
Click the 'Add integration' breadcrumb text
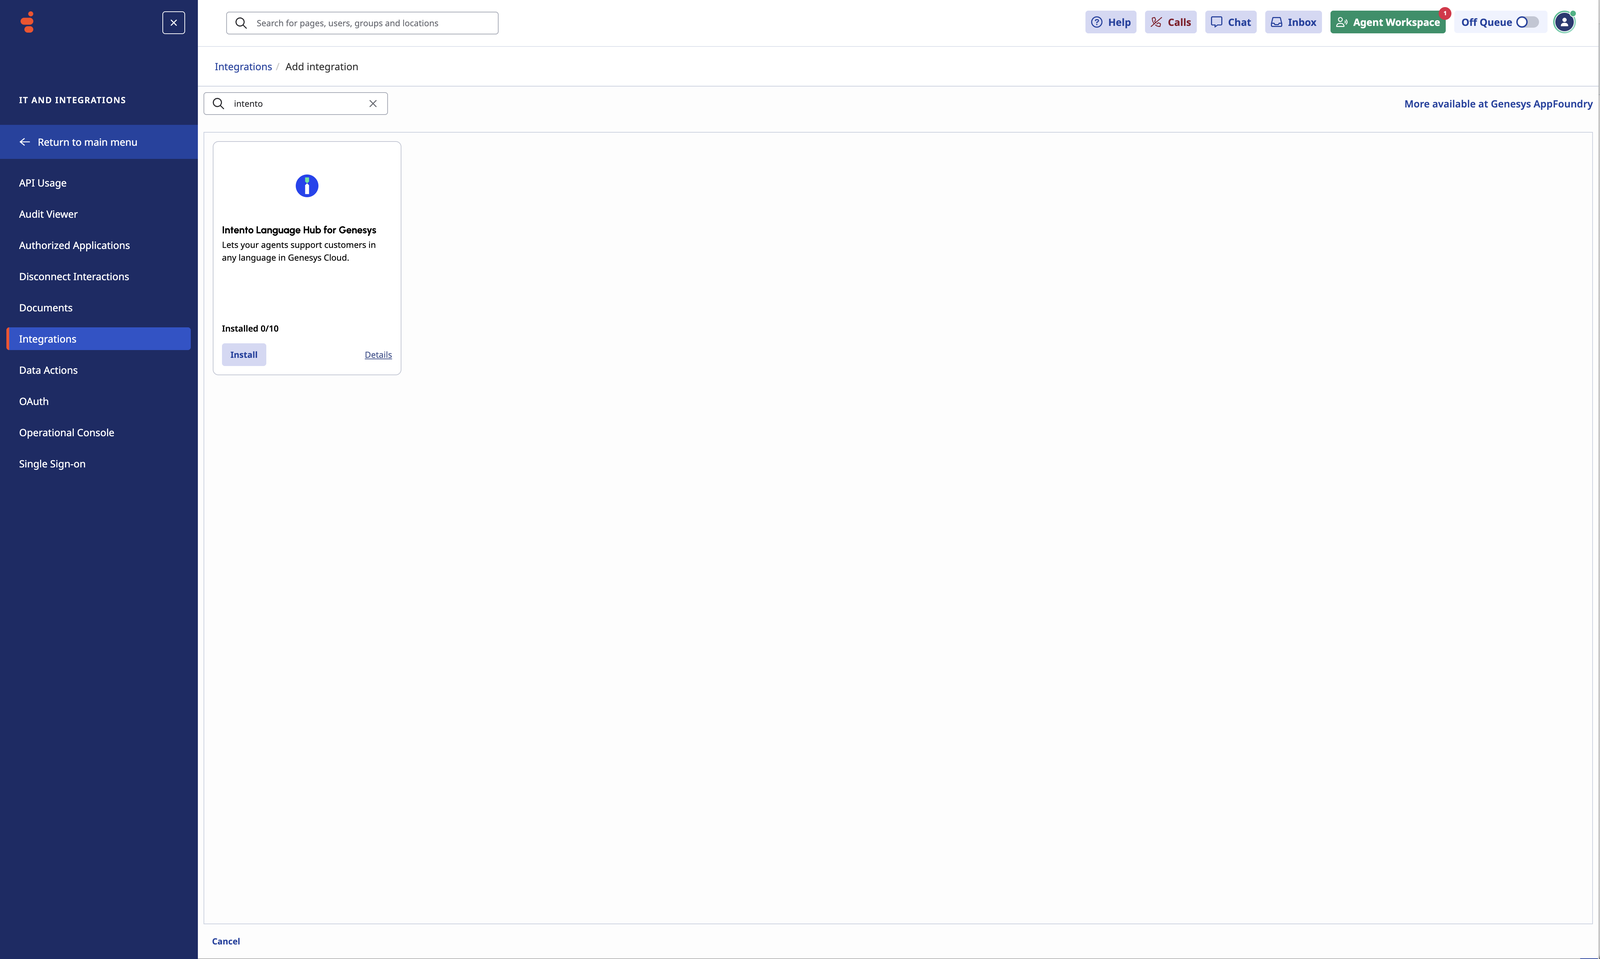pyautogui.click(x=322, y=67)
